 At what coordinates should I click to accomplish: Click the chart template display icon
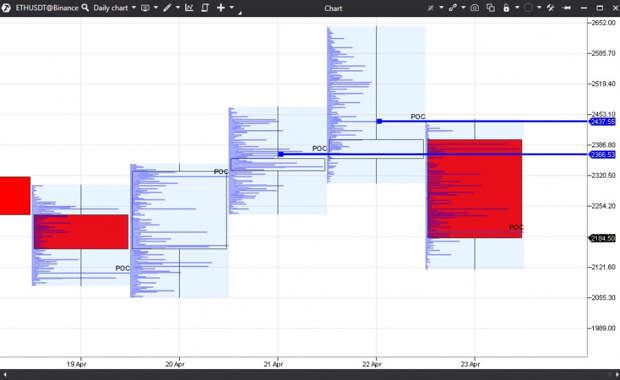pos(145,8)
